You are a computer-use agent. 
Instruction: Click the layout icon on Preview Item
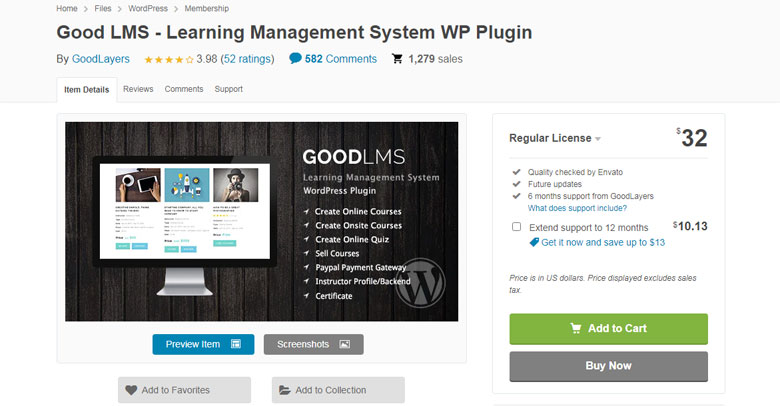(x=236, y=344)
